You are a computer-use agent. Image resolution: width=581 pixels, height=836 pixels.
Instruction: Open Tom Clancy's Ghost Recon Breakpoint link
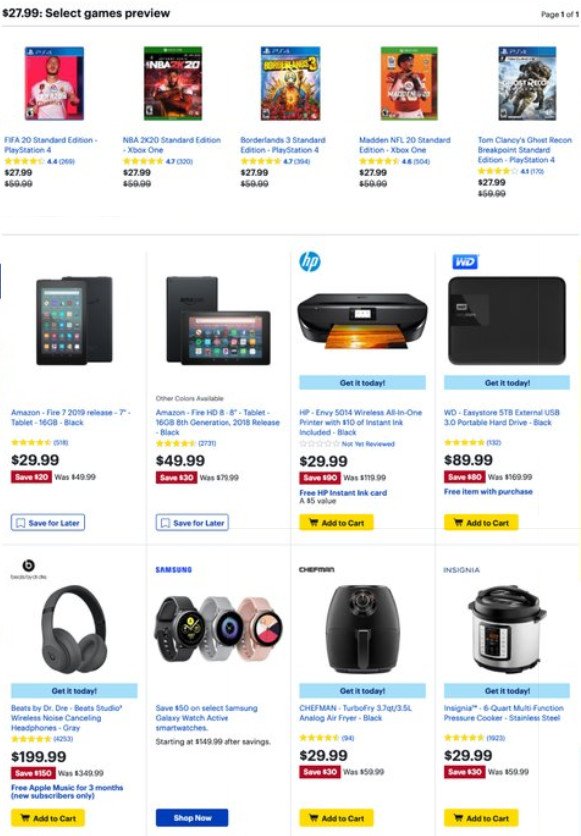pos(524,150)
